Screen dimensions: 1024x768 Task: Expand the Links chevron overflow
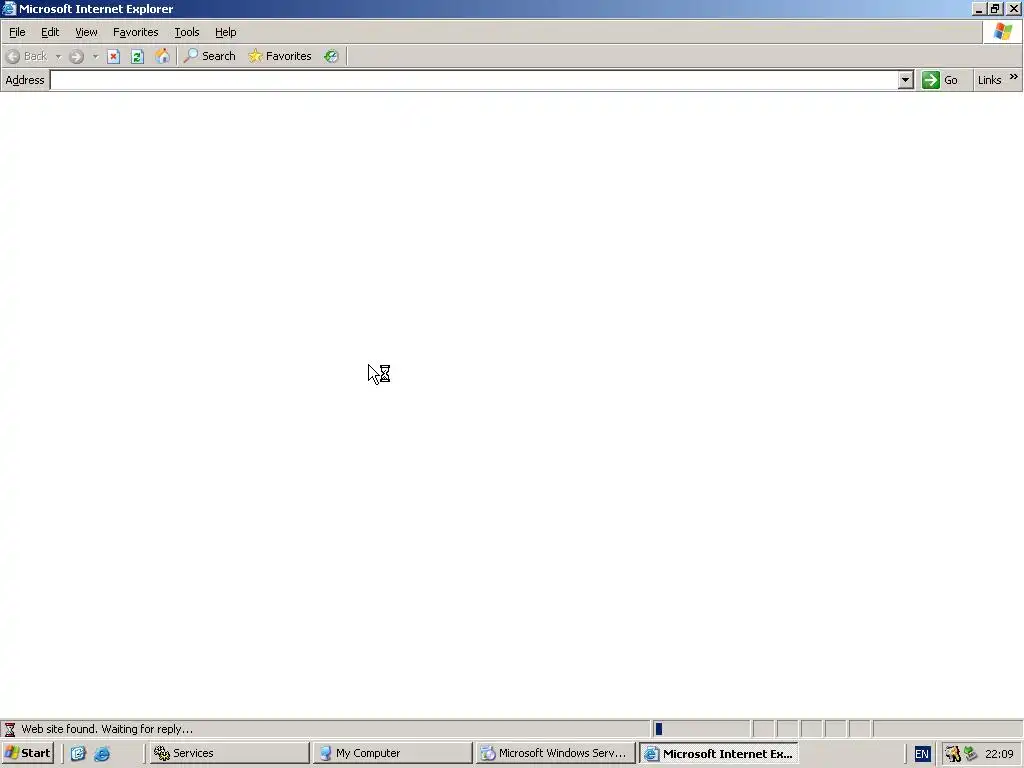coord(1014,77)
